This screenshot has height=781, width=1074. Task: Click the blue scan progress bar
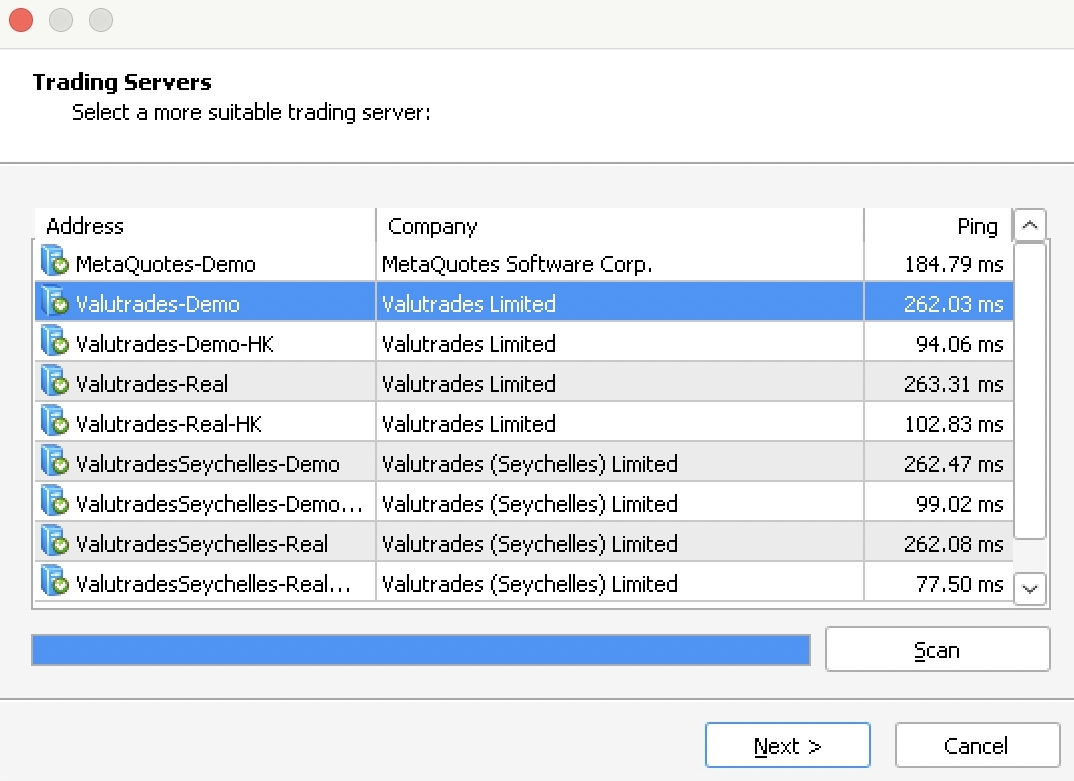420,650
